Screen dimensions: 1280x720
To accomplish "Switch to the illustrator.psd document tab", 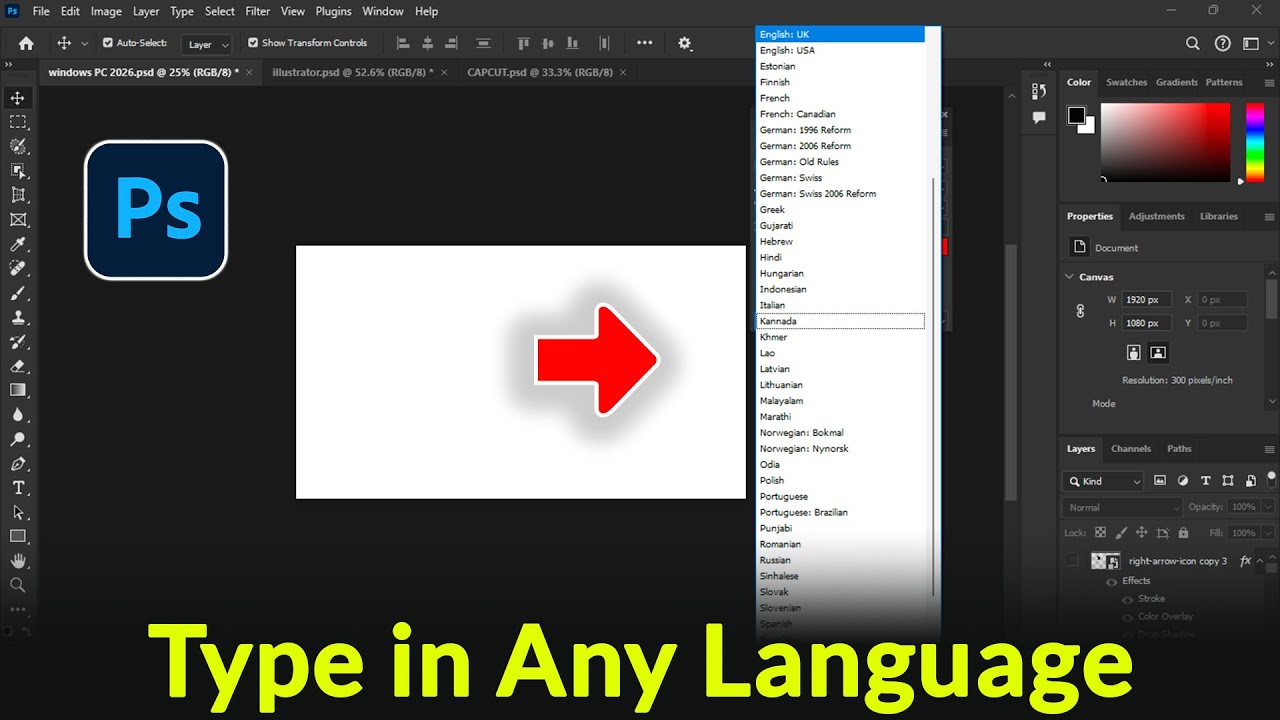I will click(x=352, y=72).
